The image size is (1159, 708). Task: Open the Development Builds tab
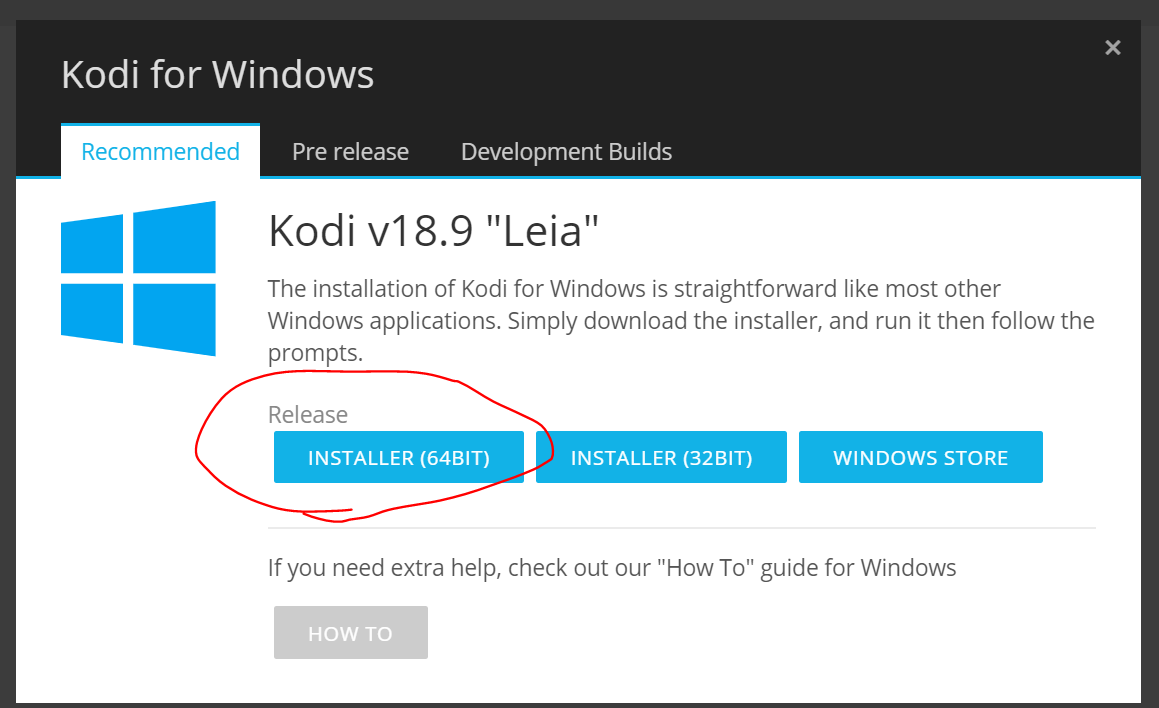pyautogui.click(x=566, y=152)
